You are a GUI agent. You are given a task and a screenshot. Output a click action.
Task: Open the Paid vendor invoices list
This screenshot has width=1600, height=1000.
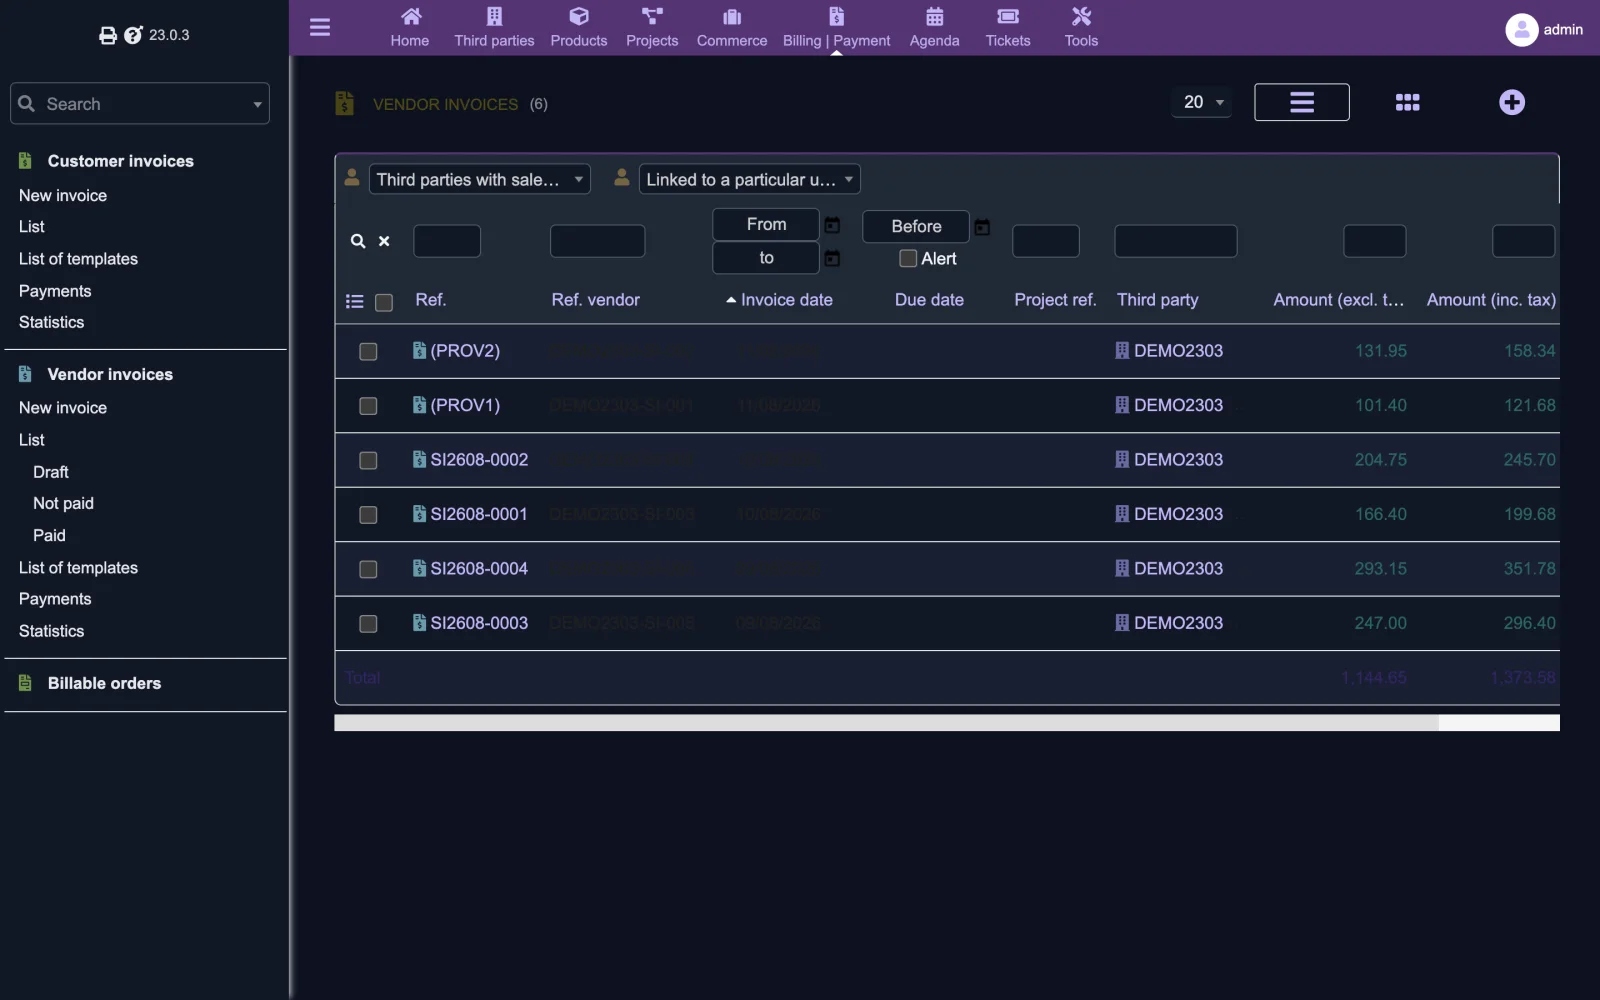click(x=49, y=536)
